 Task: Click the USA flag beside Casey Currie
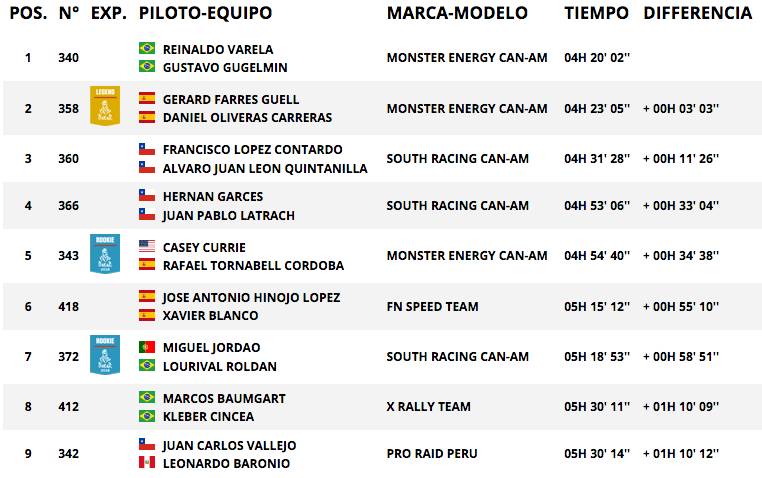(x=147, y=246)
